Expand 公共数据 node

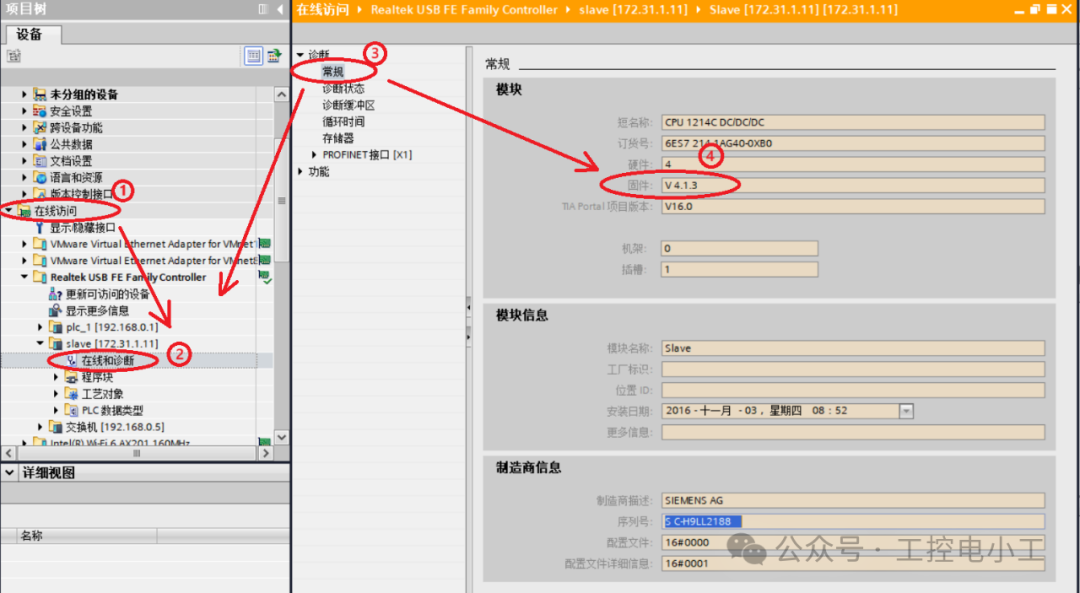pyautogui.click(x=24, y=144)
